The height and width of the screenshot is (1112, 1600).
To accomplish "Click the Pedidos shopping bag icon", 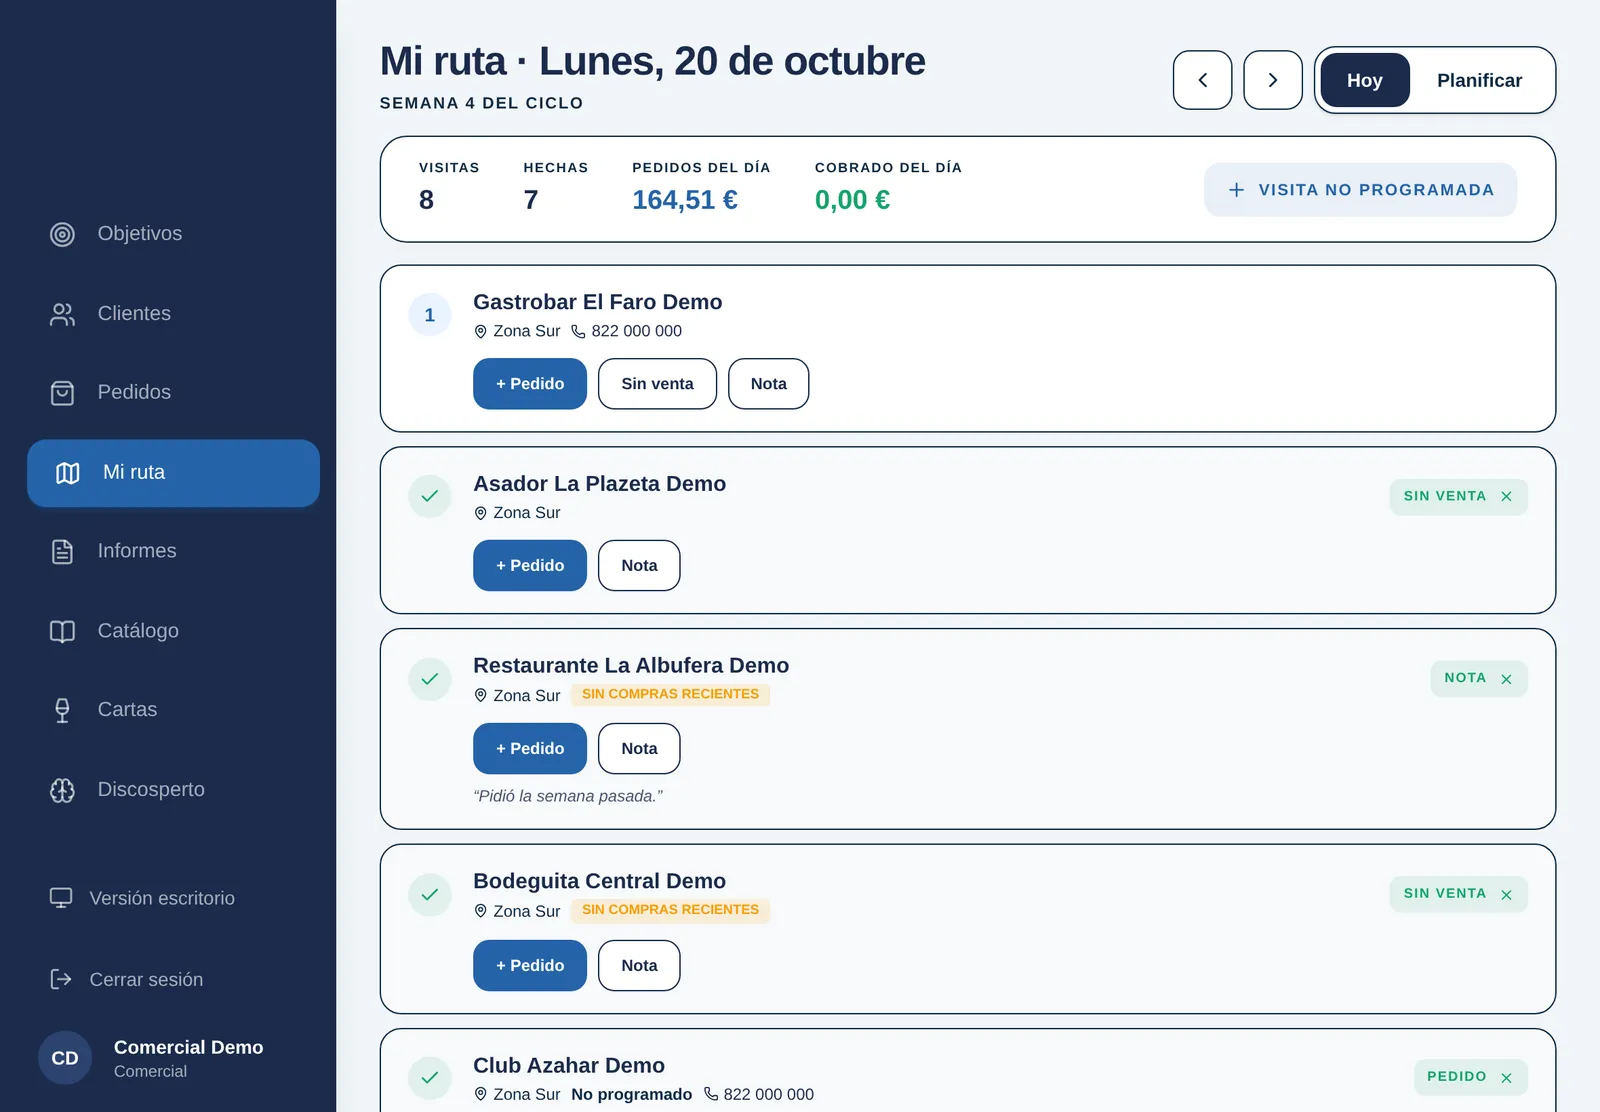I will (62, 393).
